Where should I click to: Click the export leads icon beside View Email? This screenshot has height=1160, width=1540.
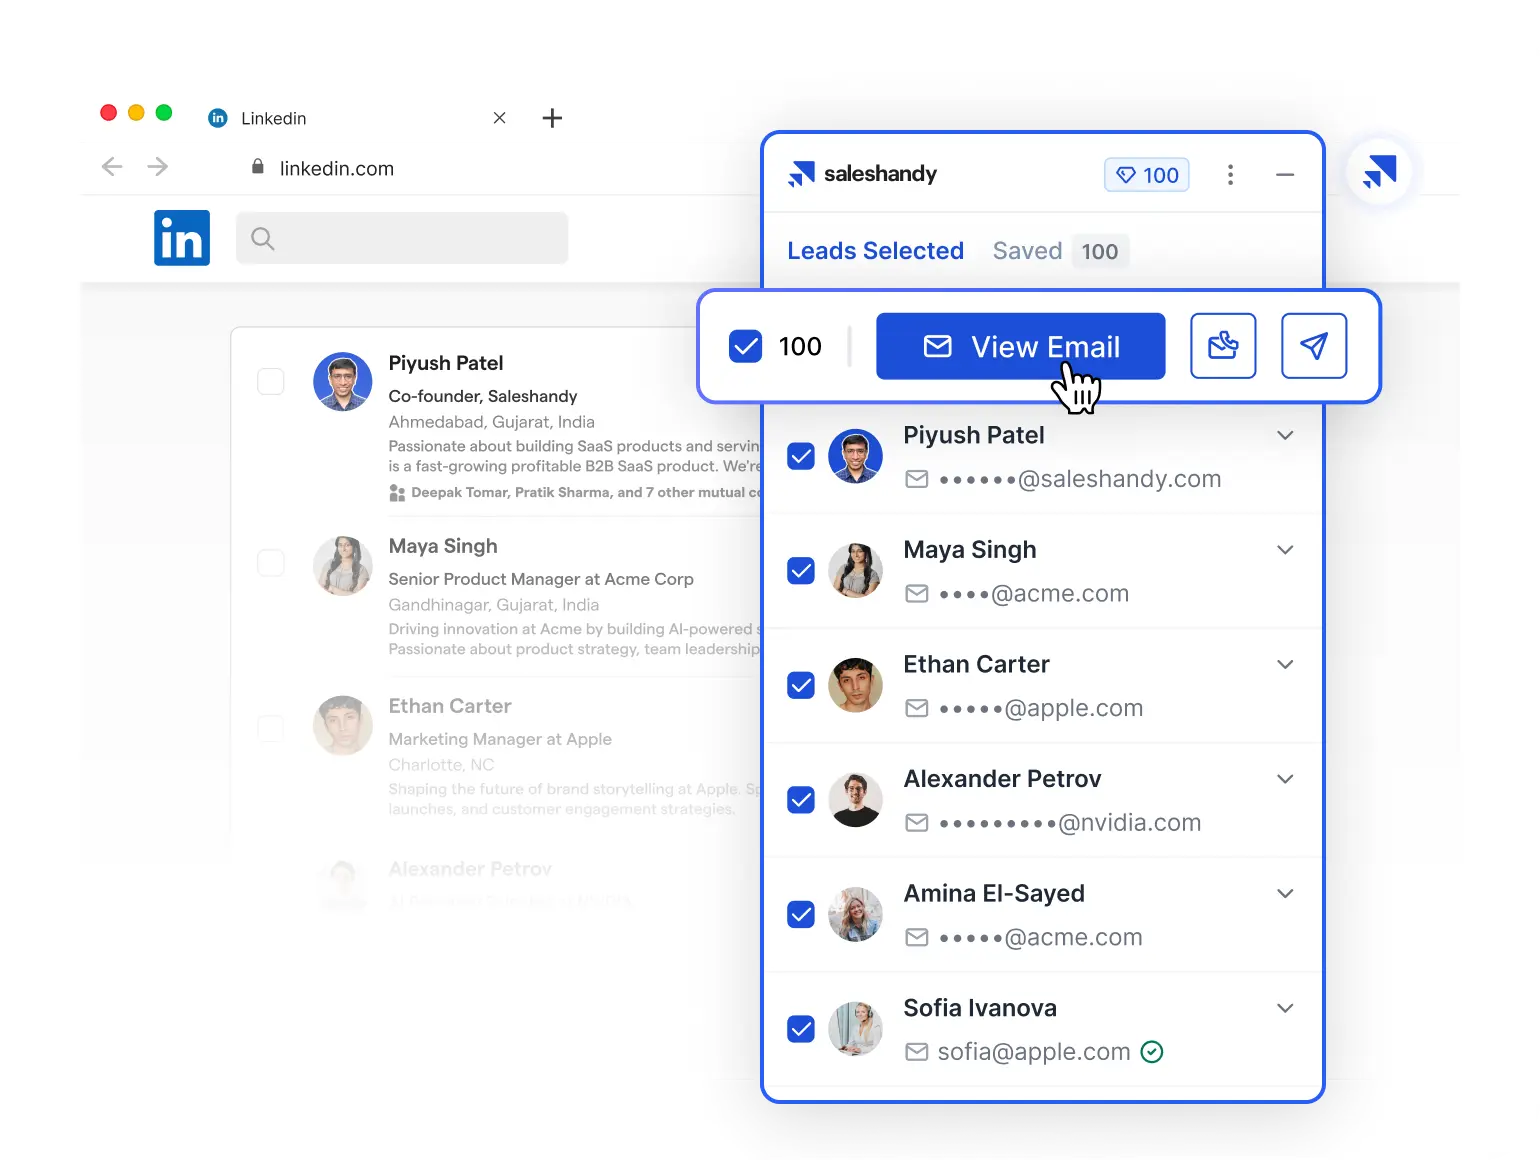click(1223, 346)
